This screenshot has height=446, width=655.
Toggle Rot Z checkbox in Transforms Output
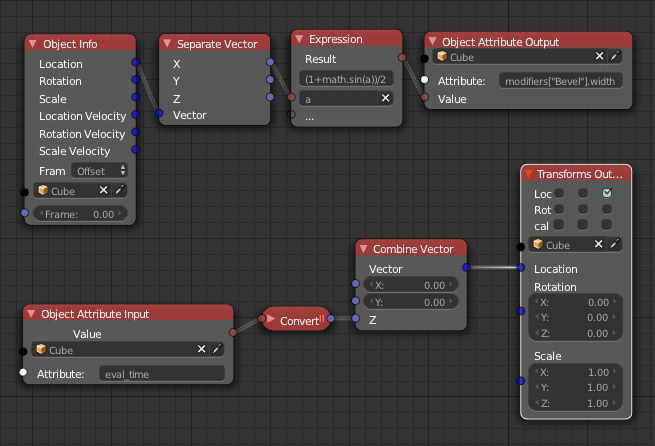click(x=607, y=209)
